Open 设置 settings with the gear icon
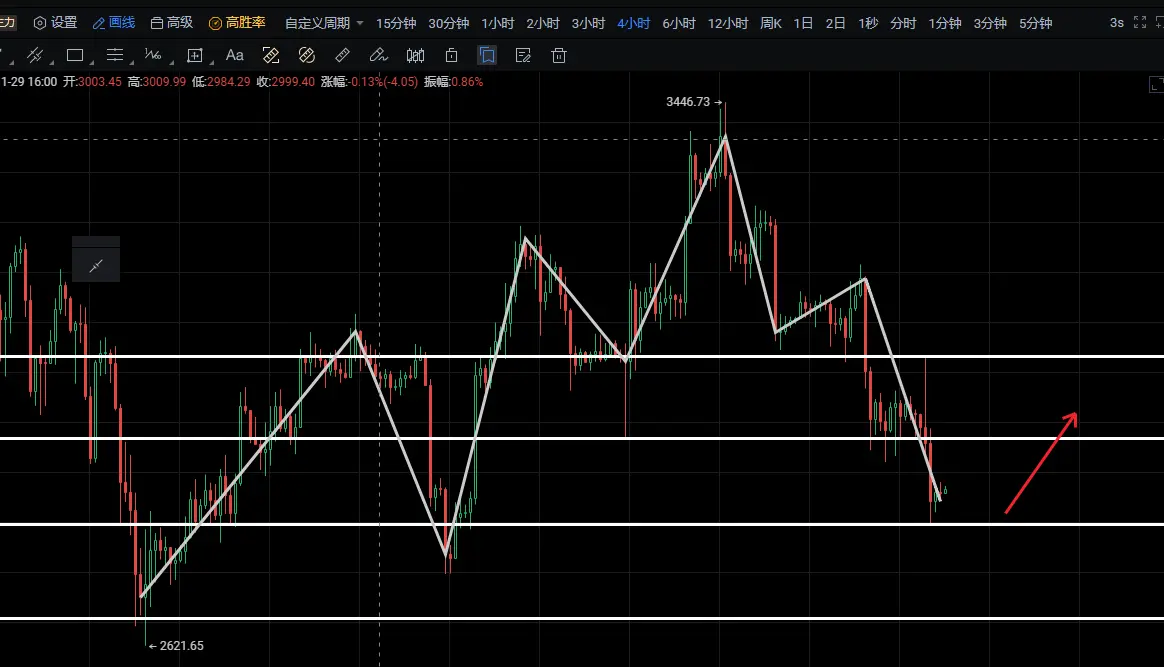The height and width of the screenshot is (667, 1164). click(56, 23)
